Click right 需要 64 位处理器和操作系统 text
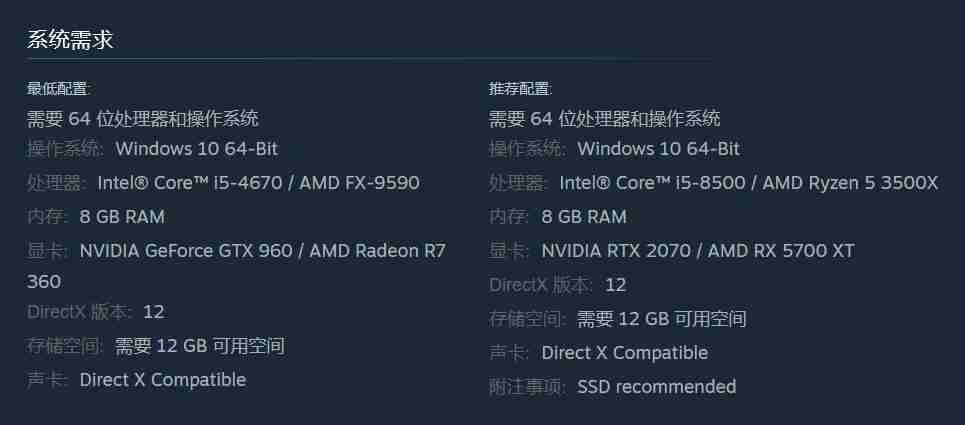 (x=604, y=118)
